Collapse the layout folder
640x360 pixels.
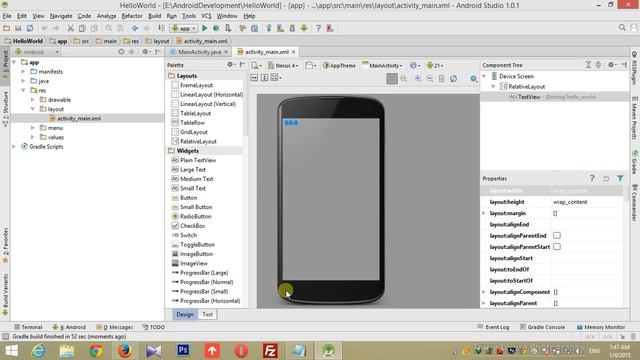tap(33, 109)
